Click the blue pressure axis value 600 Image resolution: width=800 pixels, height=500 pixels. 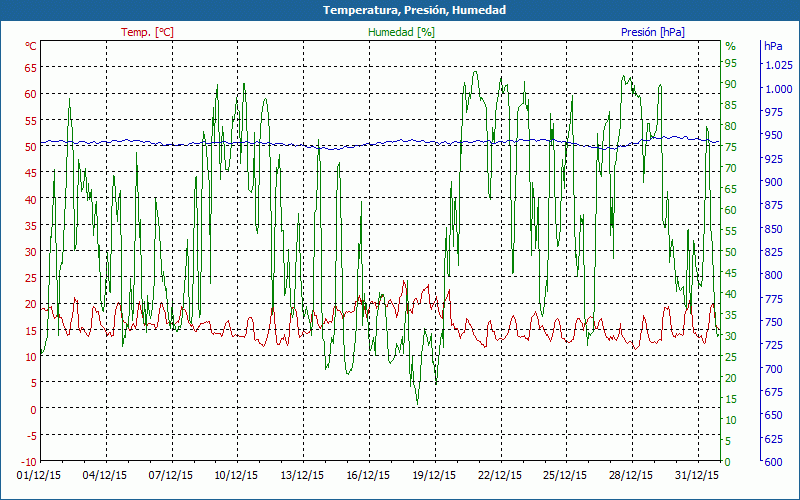click(x=773, y=462)
